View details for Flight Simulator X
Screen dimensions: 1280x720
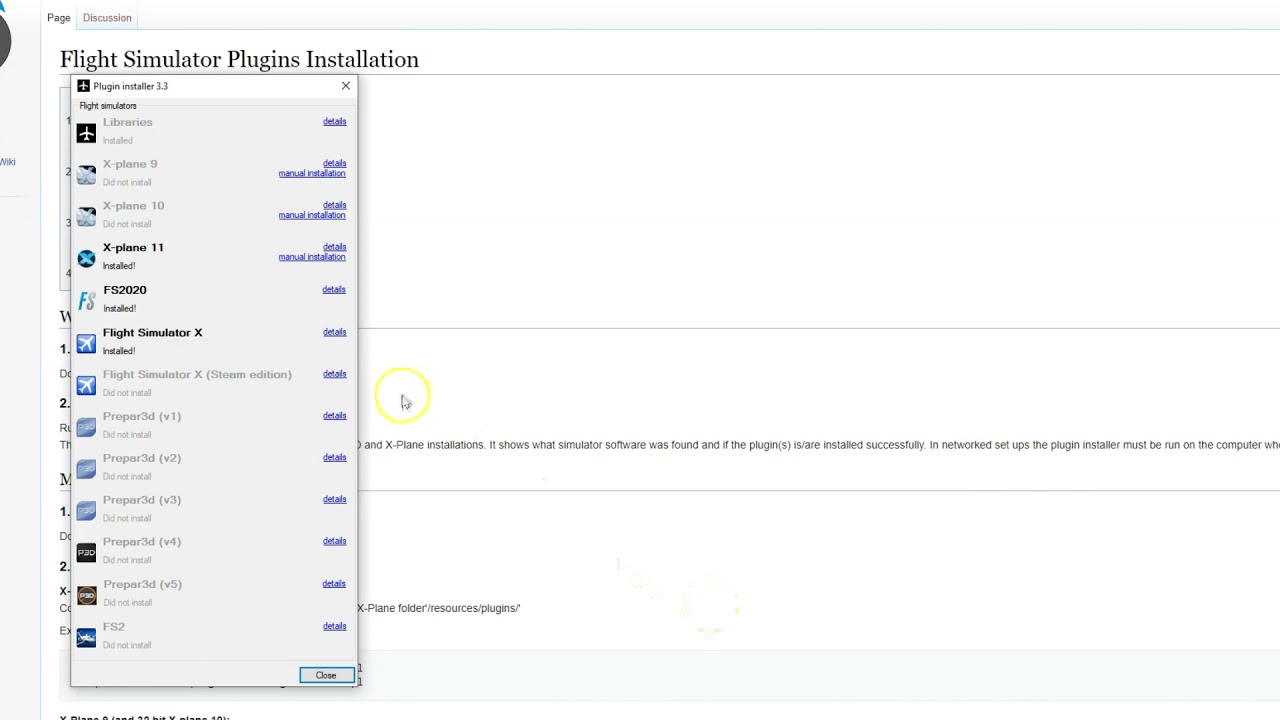coord(334,332)
